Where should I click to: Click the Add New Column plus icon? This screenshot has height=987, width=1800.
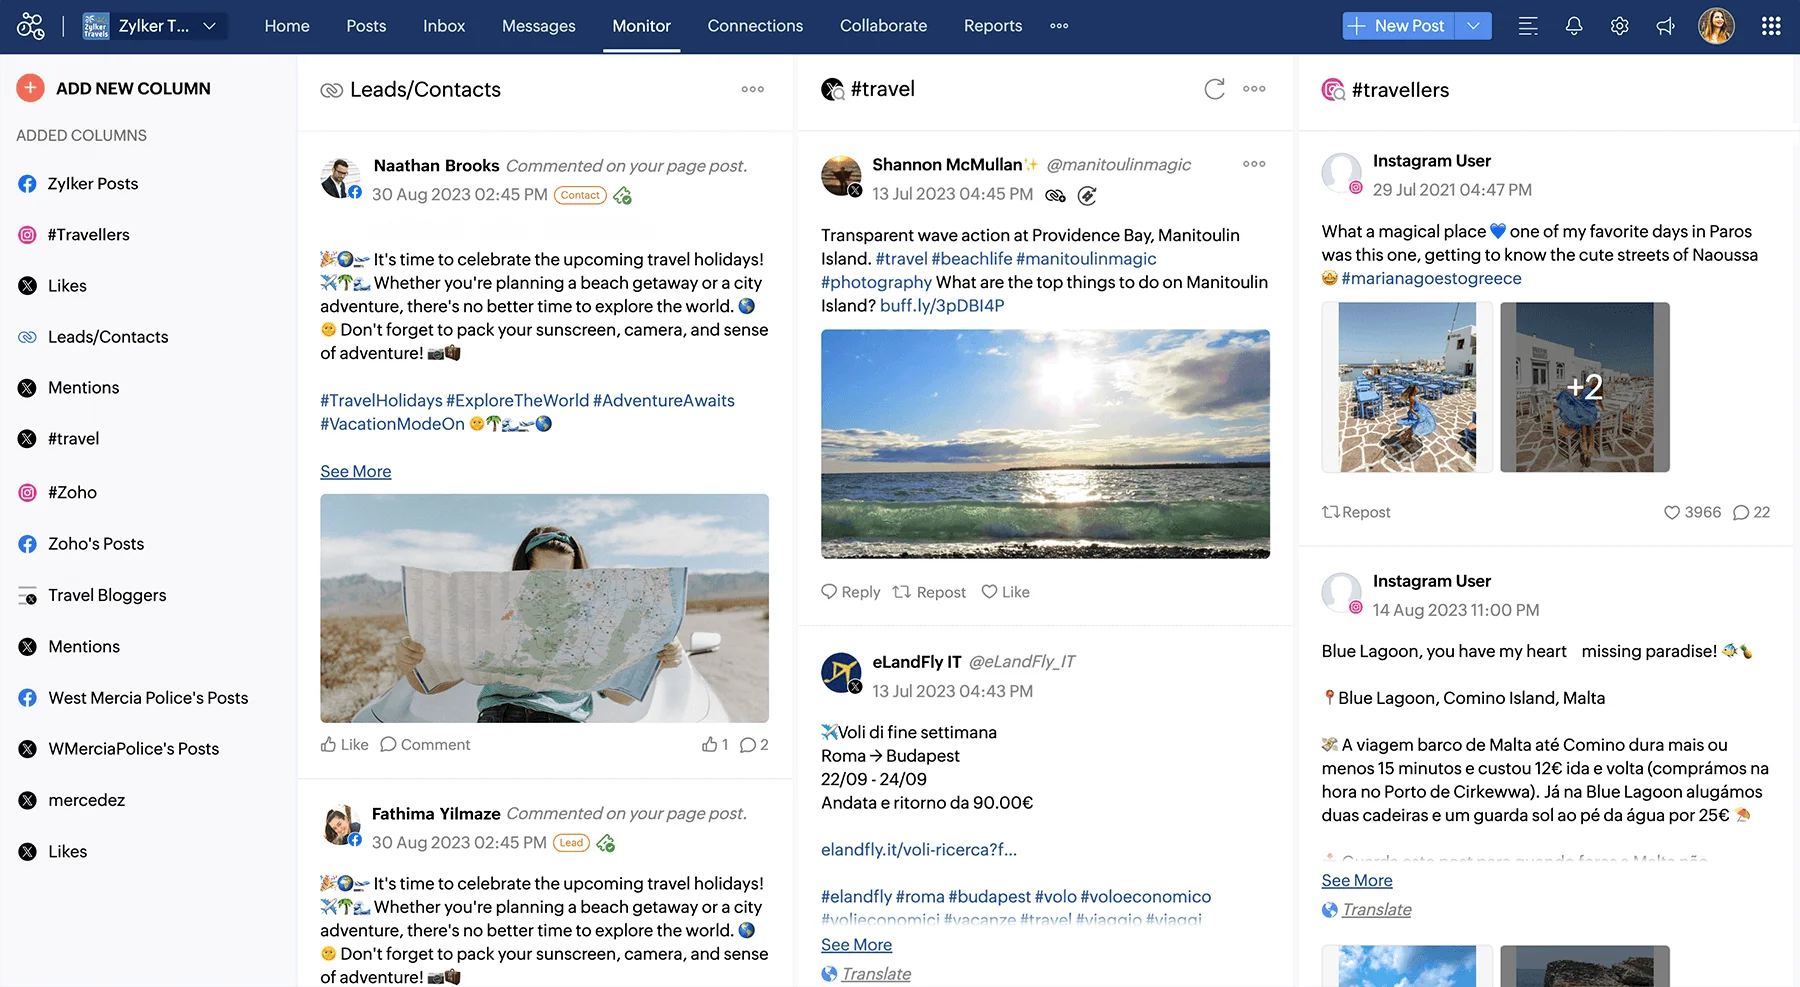pos(30,88)
